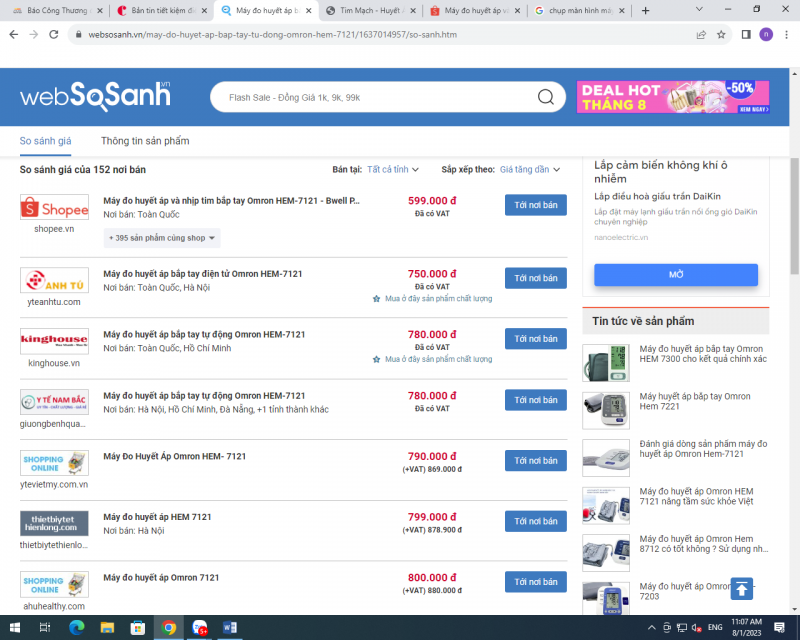Click the Flash Sale search input field

[375, 97]
